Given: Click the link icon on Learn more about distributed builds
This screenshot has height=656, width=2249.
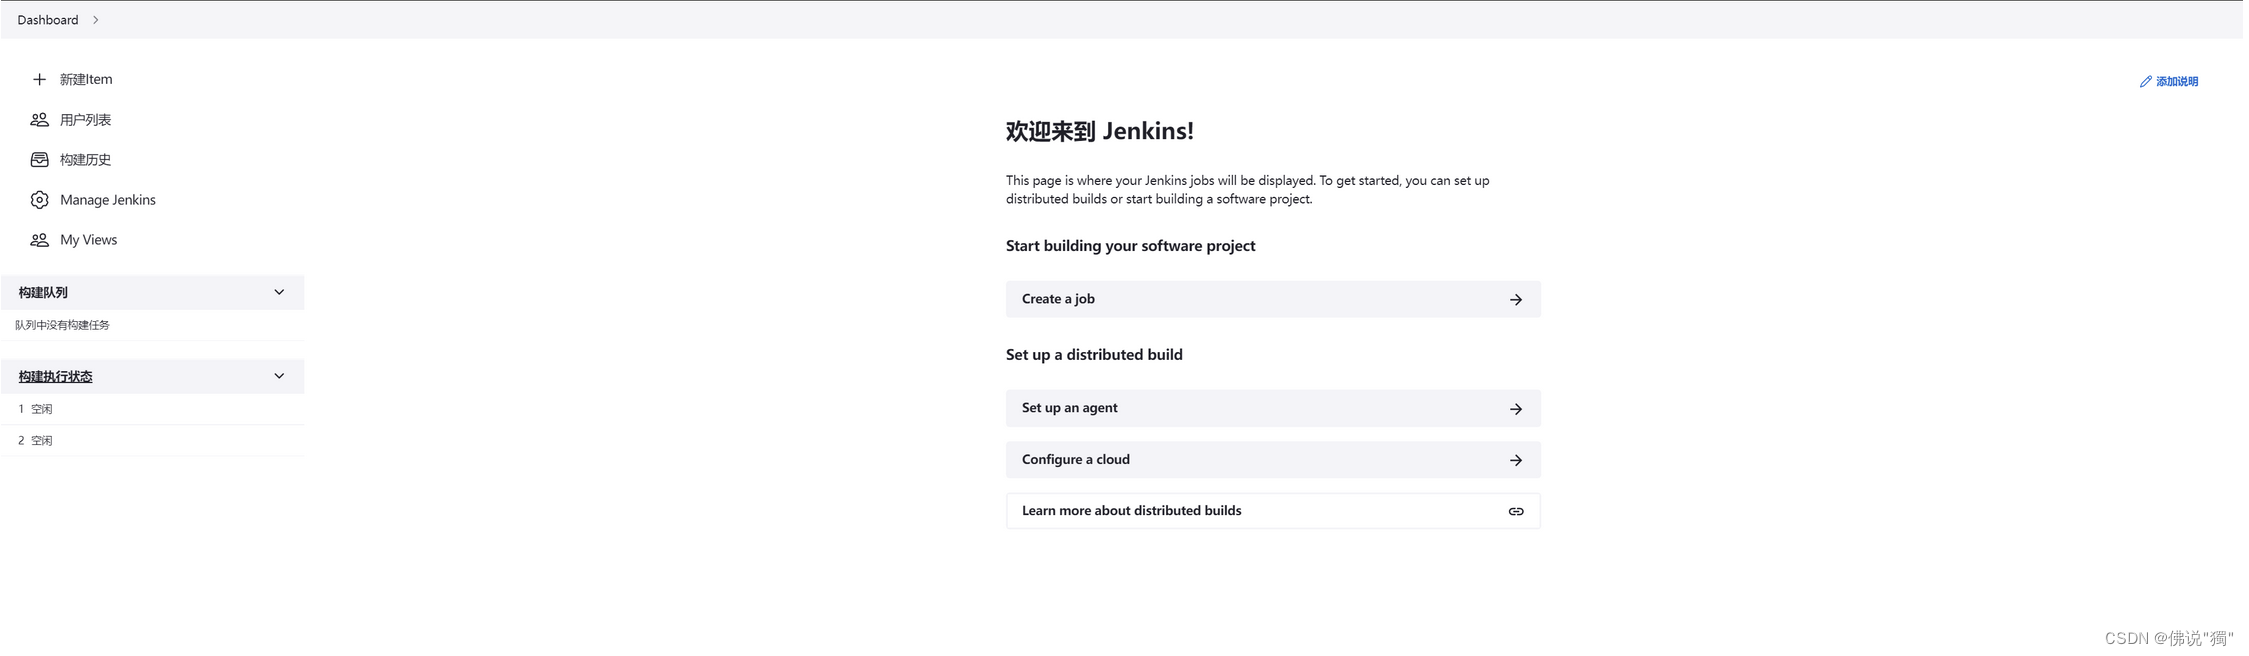Looking at the screenshot, I should pyautogui.click(x=1516, y=512).
